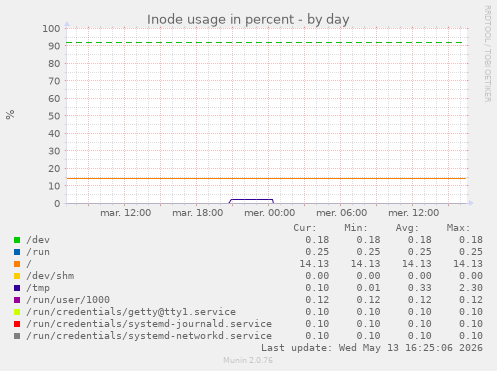Click the y-axis value 90
The width and height of the screenshot is (497, 371).
tap(54, 46)
